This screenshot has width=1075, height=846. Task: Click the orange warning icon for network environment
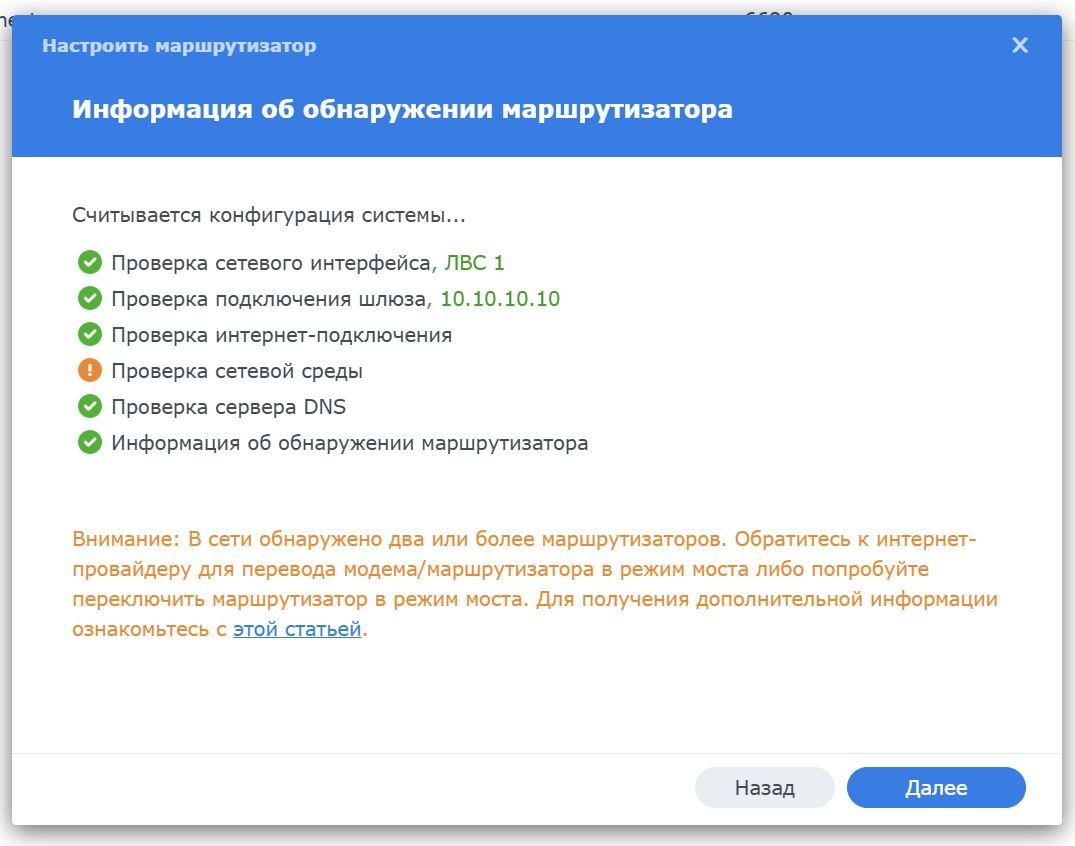(x=90, y=371)
